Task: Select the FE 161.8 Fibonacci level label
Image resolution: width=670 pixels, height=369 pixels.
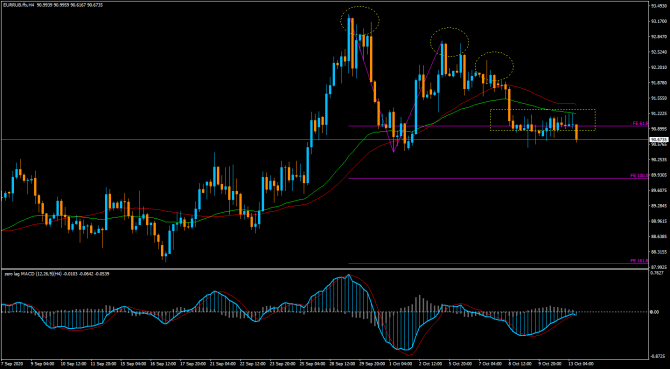Action: [x=640, y=261]
